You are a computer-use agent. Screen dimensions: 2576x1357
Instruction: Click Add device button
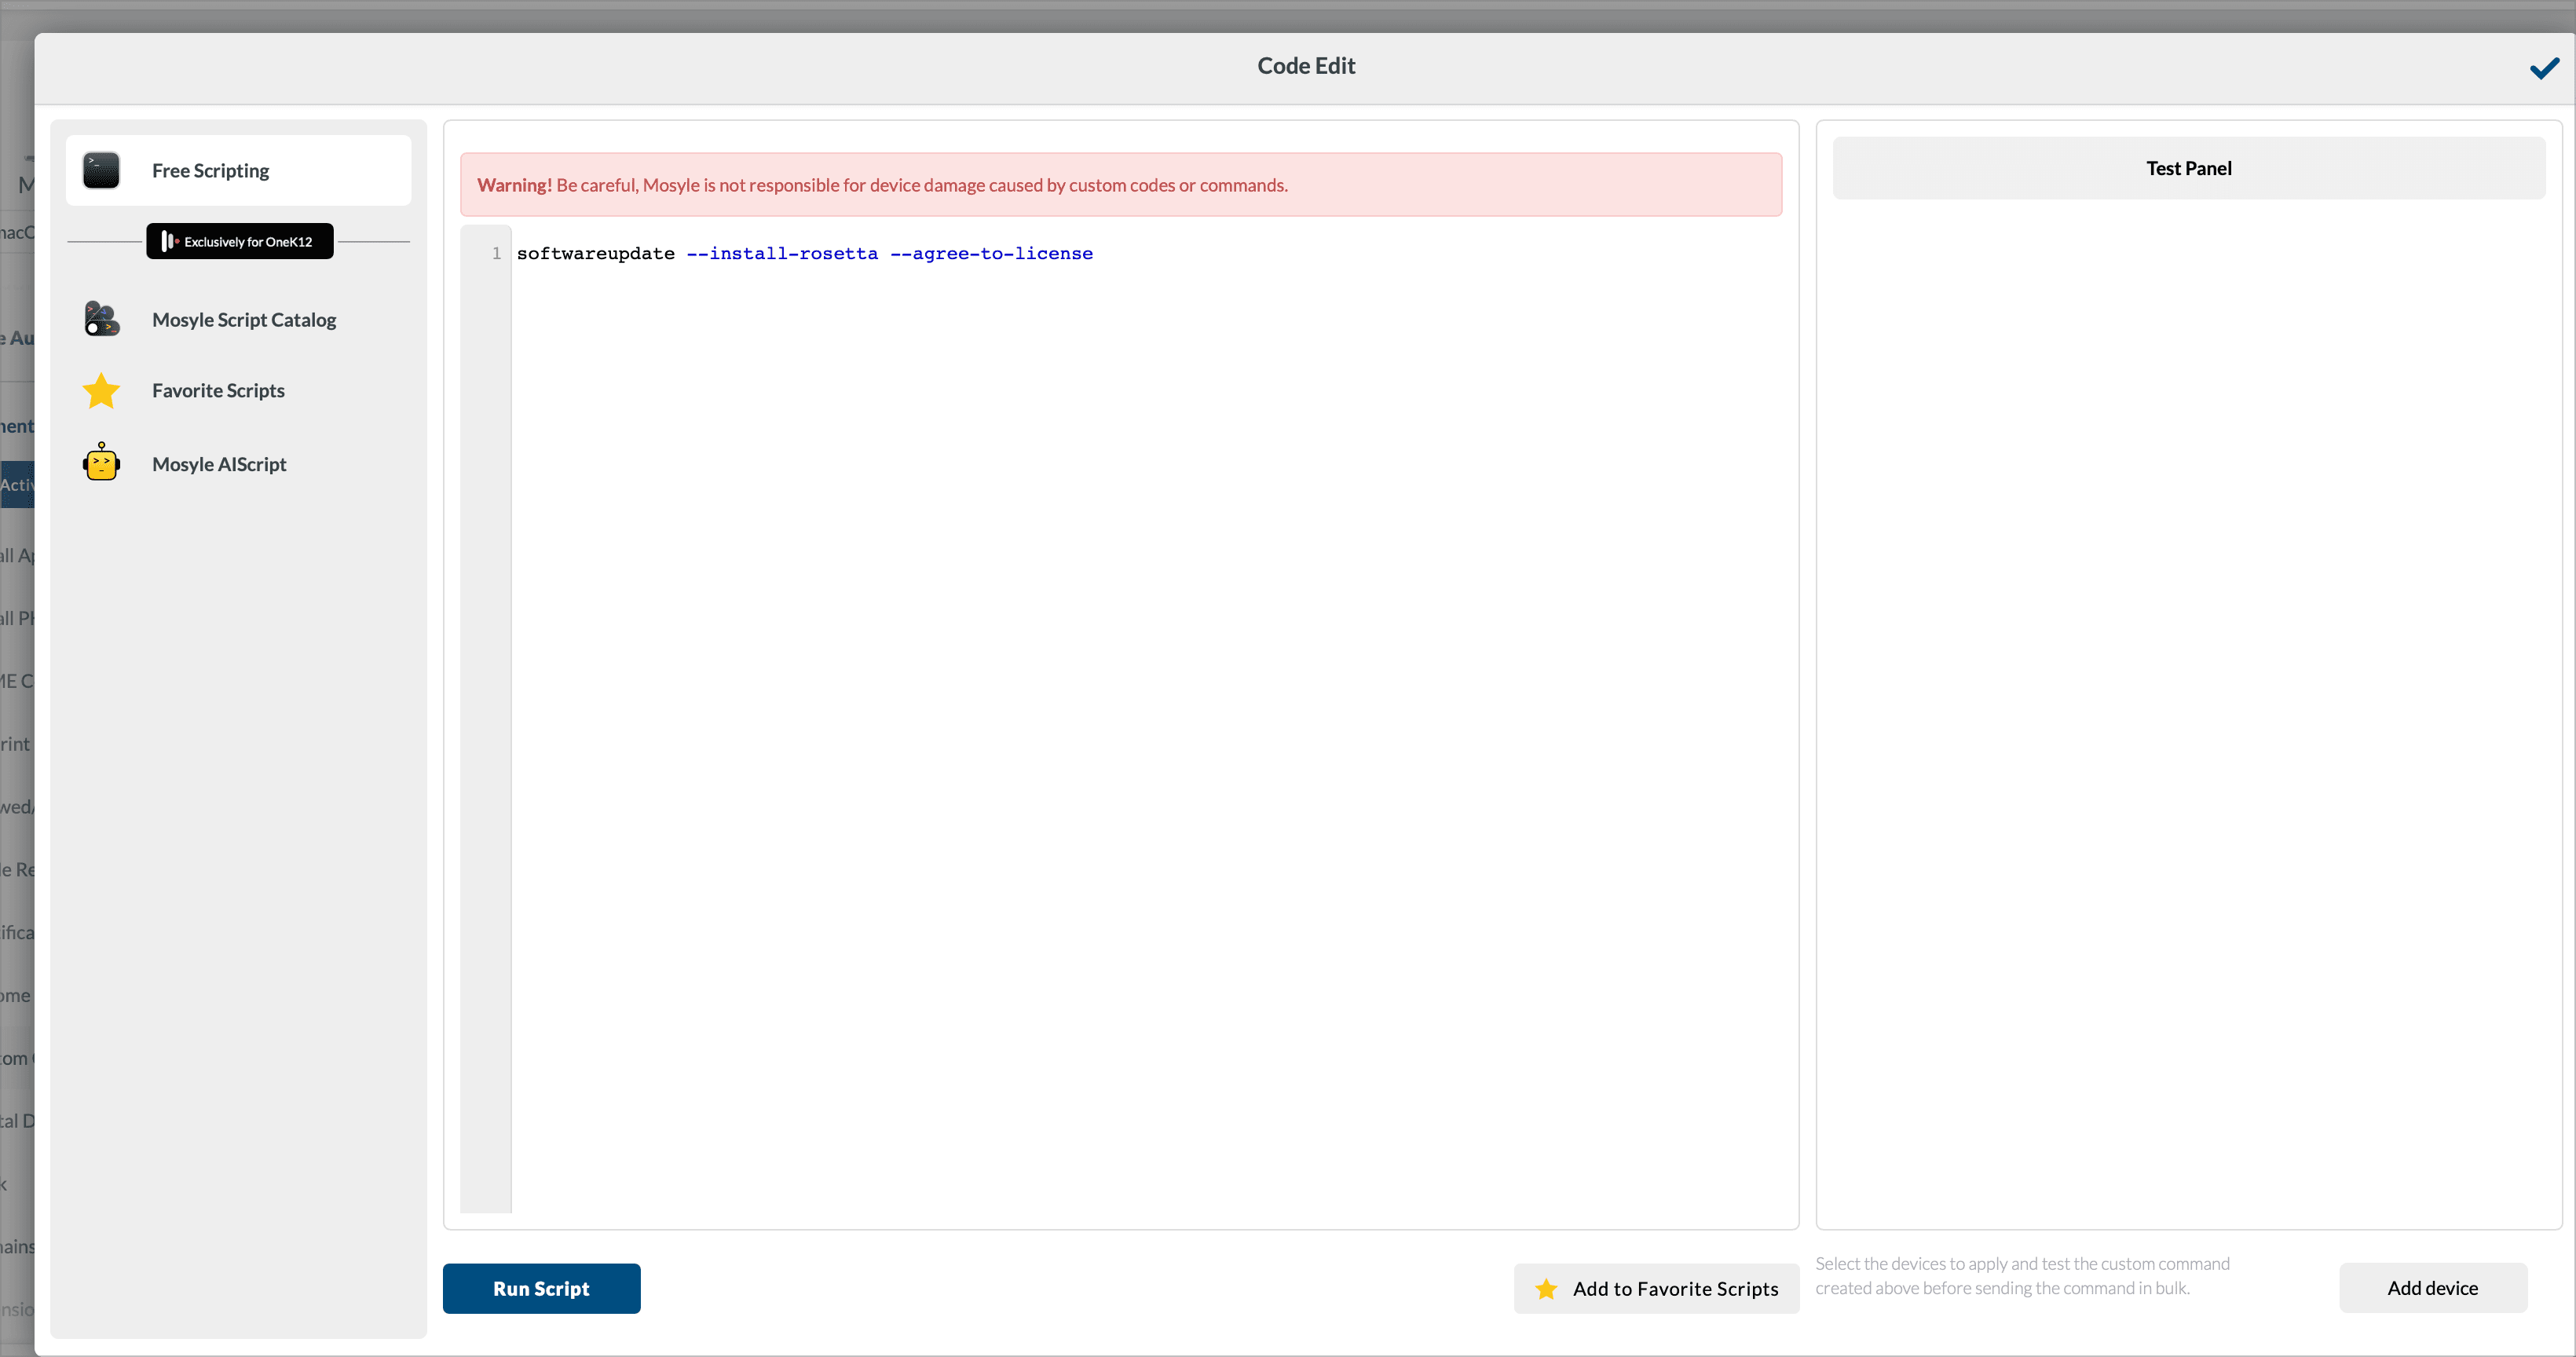tap(2432, 1288)
